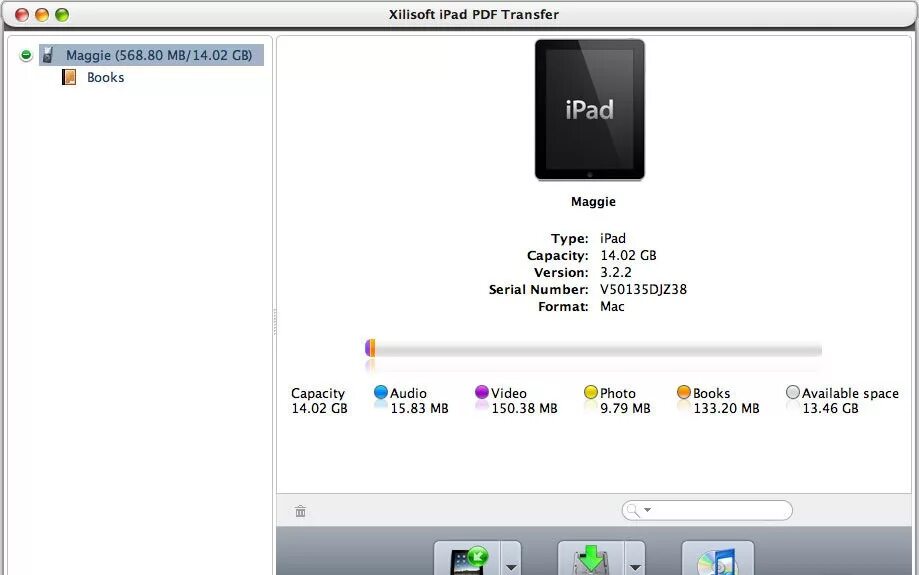
Task: Click the blue Audio legend dot
Action: [x=381, y=392]
